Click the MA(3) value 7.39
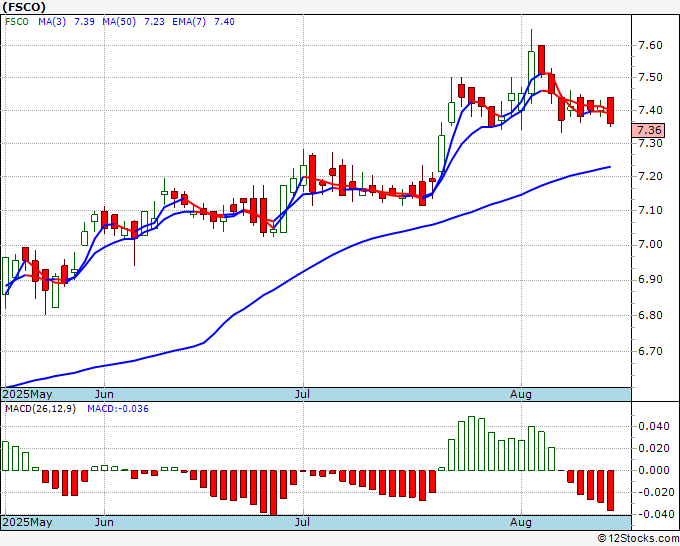 [84, 22]
